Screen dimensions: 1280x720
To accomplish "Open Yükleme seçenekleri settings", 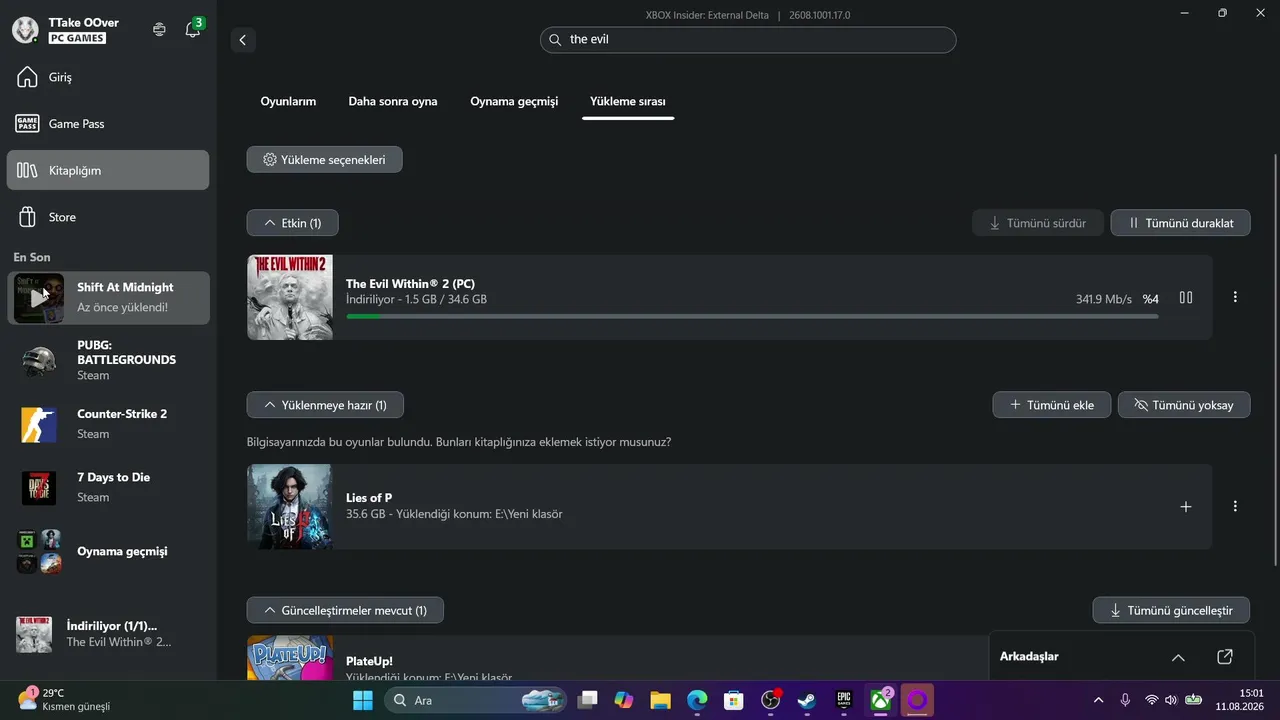I will coord(324,159).
